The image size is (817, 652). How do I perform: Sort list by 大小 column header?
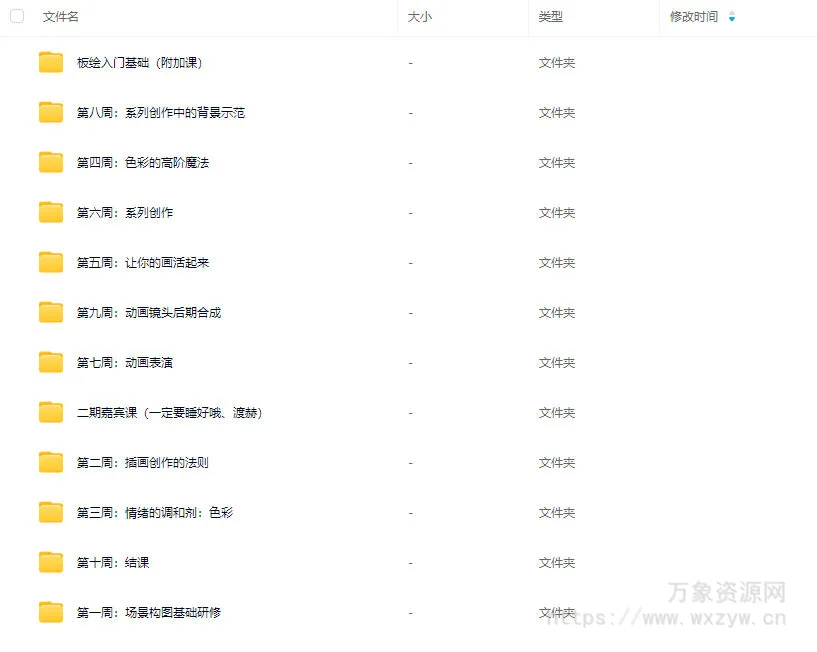tap(420, 17)
